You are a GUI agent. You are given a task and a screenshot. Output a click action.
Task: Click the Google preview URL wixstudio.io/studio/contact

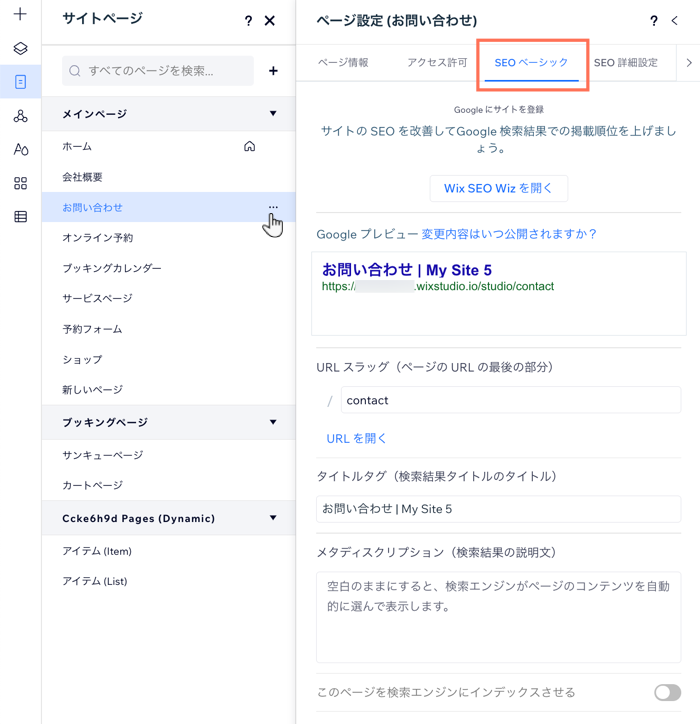(438, 286)
